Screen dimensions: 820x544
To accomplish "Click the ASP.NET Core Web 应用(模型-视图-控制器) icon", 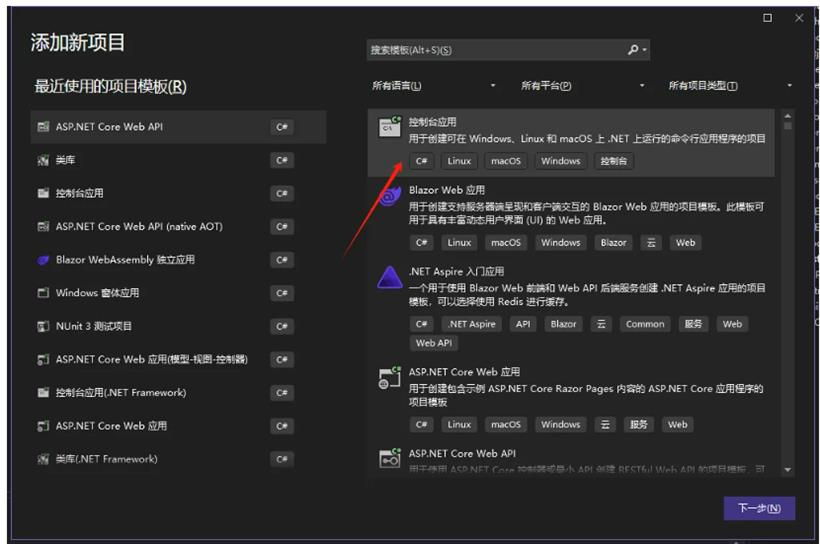I will pos(43,359).
